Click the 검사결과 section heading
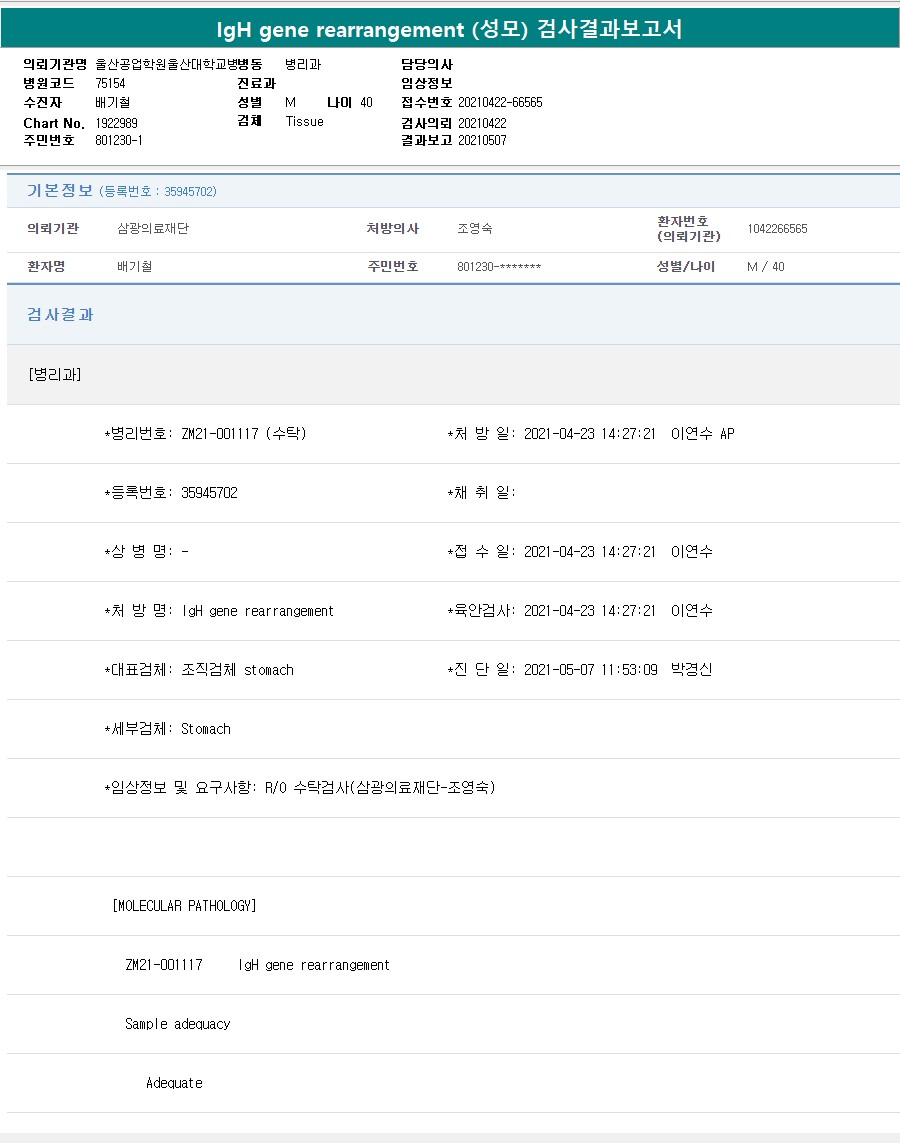 tap(60, 314)
